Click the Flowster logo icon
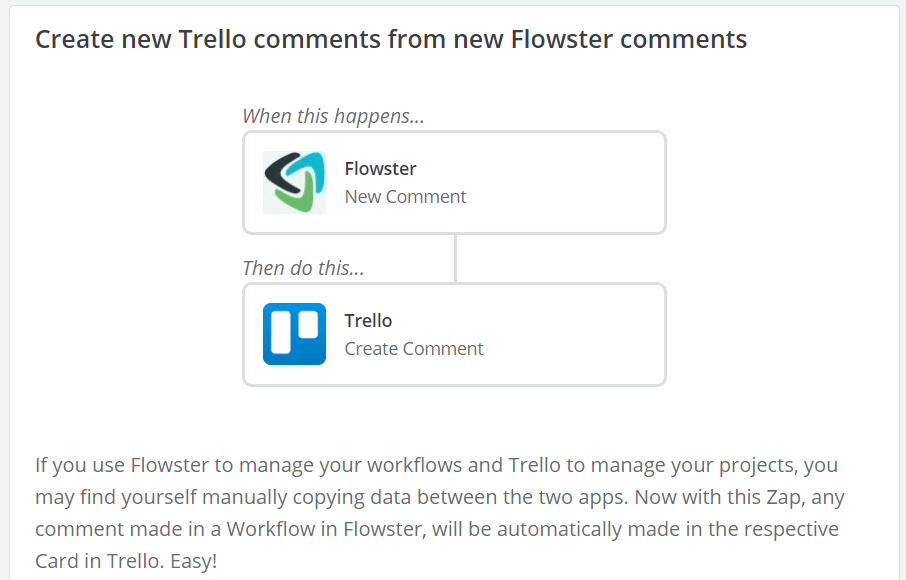This screenshot has height=580, width=906. (x=294, y=183)
